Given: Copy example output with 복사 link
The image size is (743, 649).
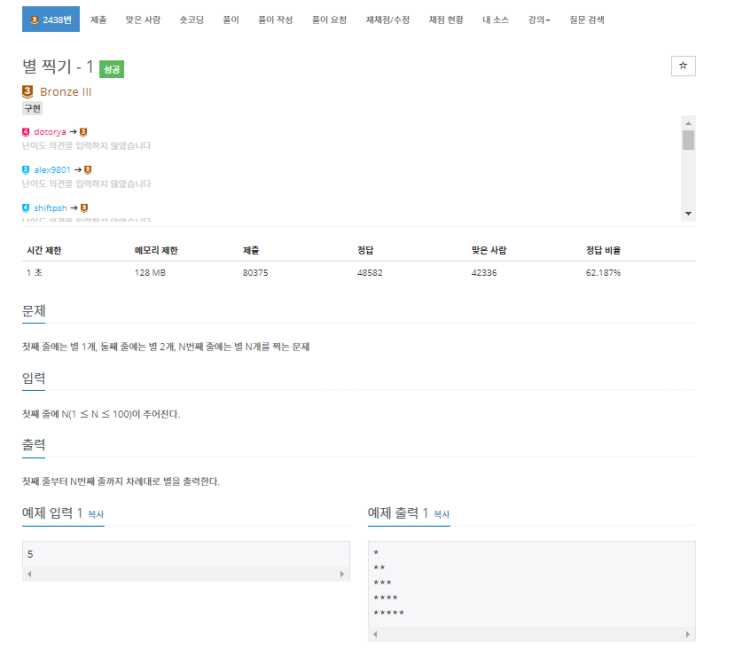Looking at the screenshot, I should [442, 514].
